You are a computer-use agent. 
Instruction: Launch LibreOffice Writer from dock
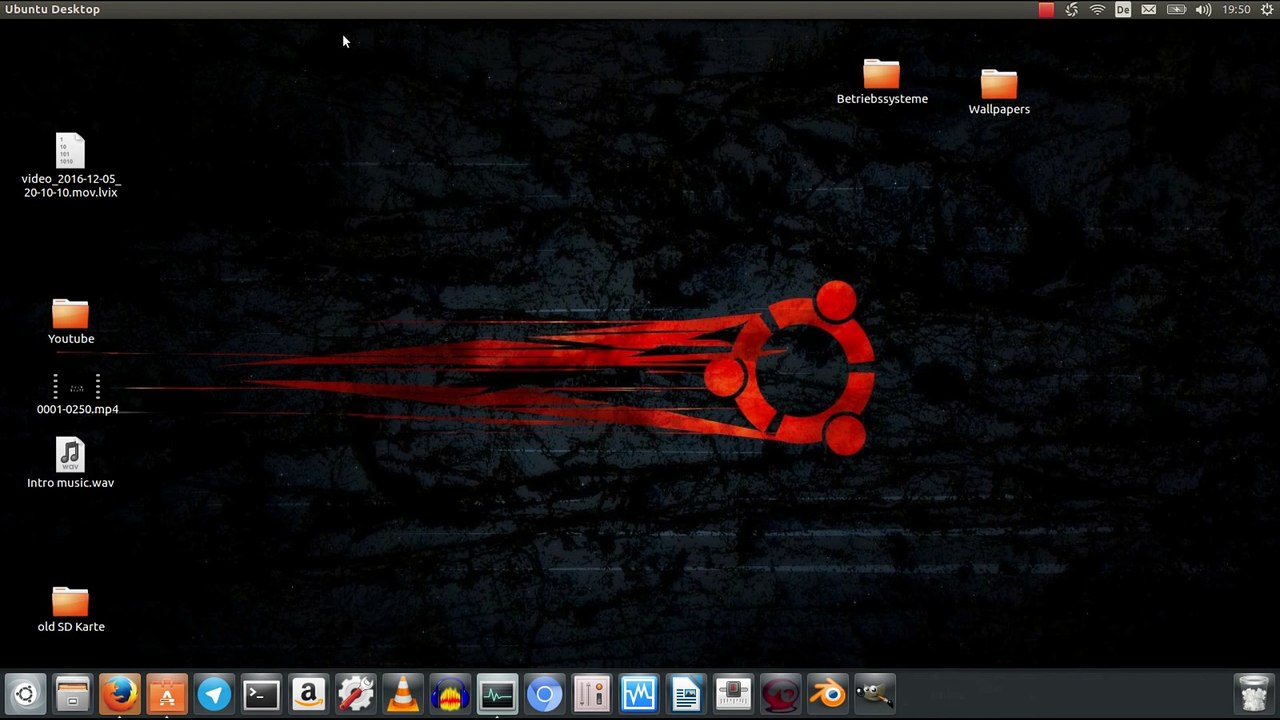point(686,694)
